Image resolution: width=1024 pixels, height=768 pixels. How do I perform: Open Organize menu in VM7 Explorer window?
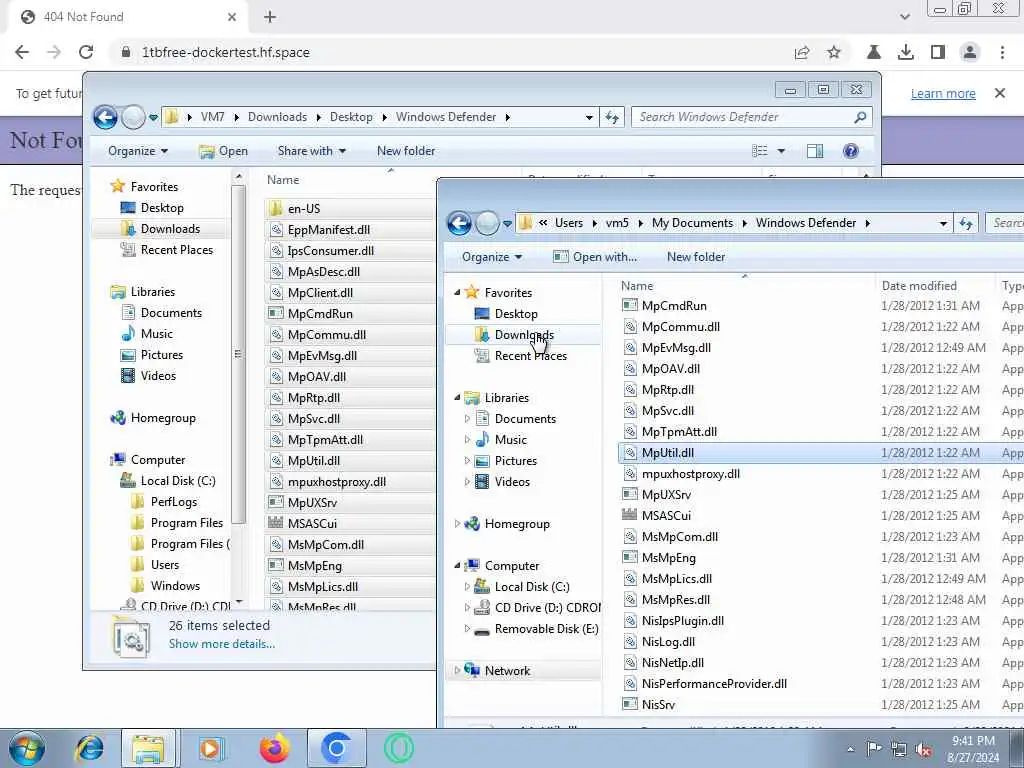pyautogui.click(x=138, y=151)
